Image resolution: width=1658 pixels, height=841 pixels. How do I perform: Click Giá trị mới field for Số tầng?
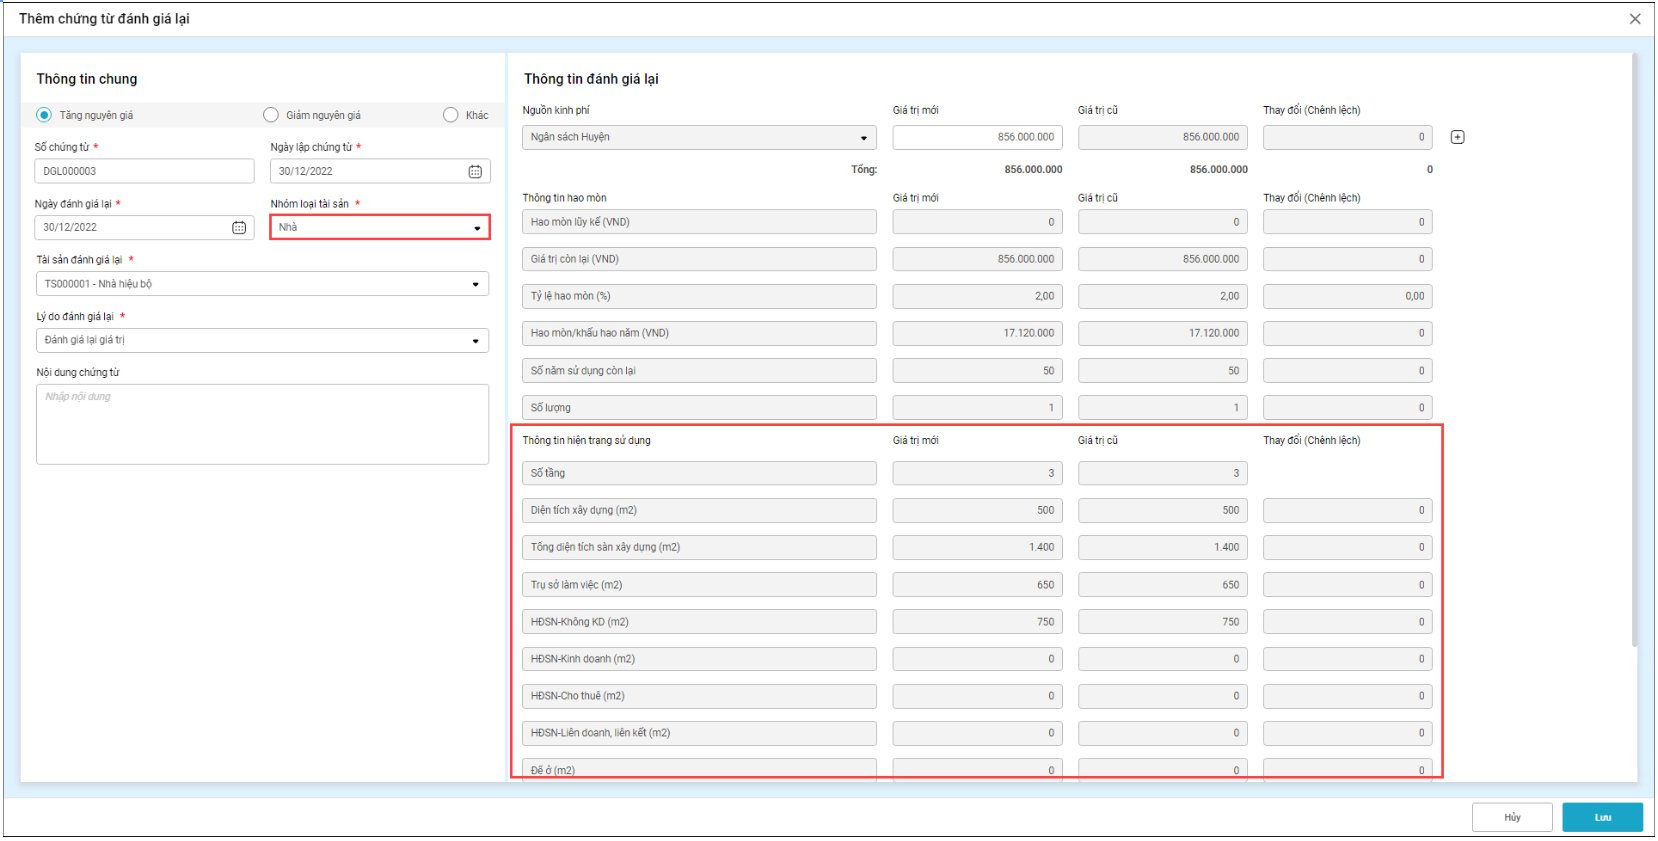pyautogui.click(x=977, y=474)
